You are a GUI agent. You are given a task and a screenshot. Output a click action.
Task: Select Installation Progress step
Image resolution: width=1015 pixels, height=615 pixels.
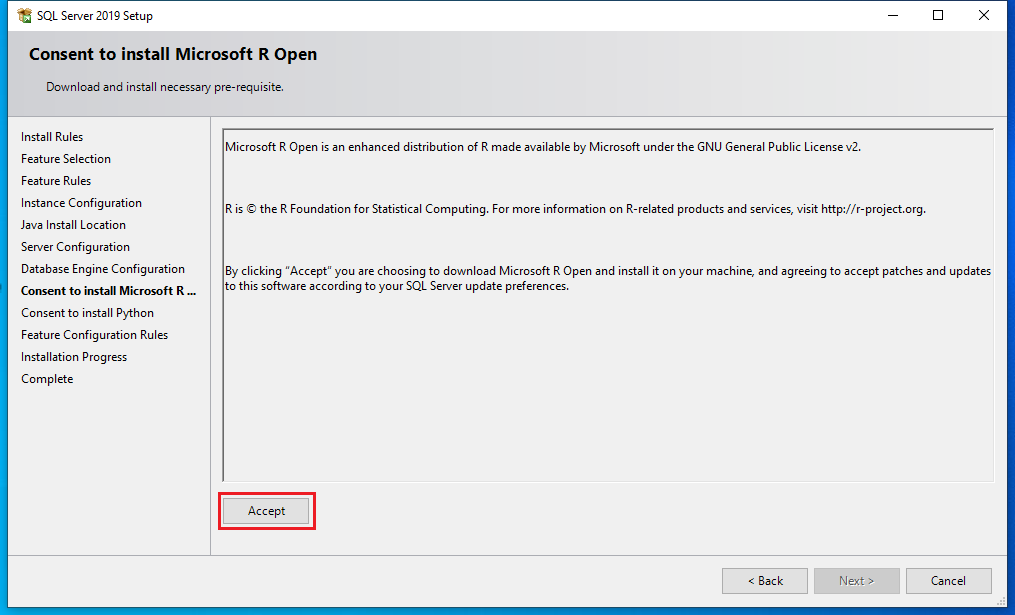click(74, 357)
